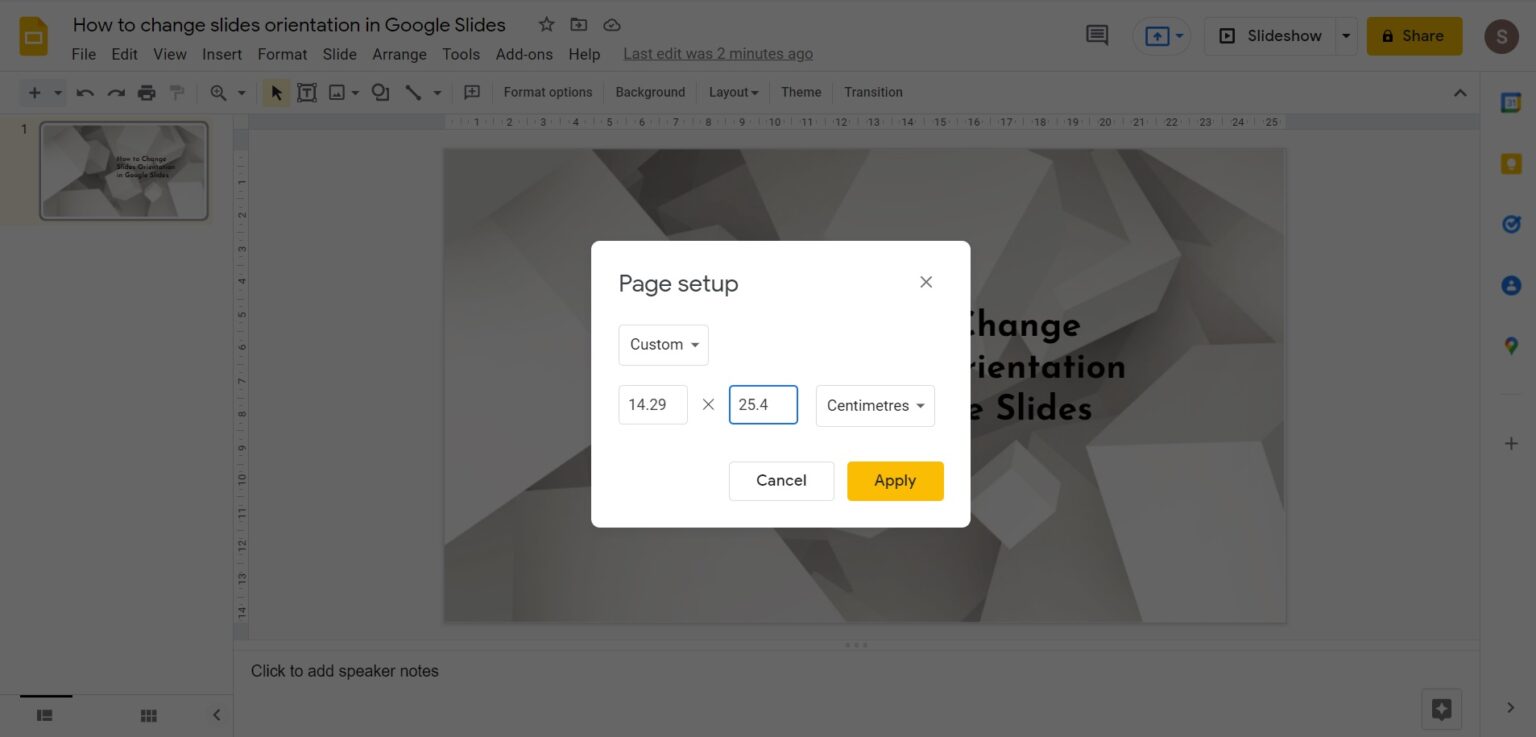Click the Print icon
This screenshot has height=737, width=1536.
(x=147, y=92)
